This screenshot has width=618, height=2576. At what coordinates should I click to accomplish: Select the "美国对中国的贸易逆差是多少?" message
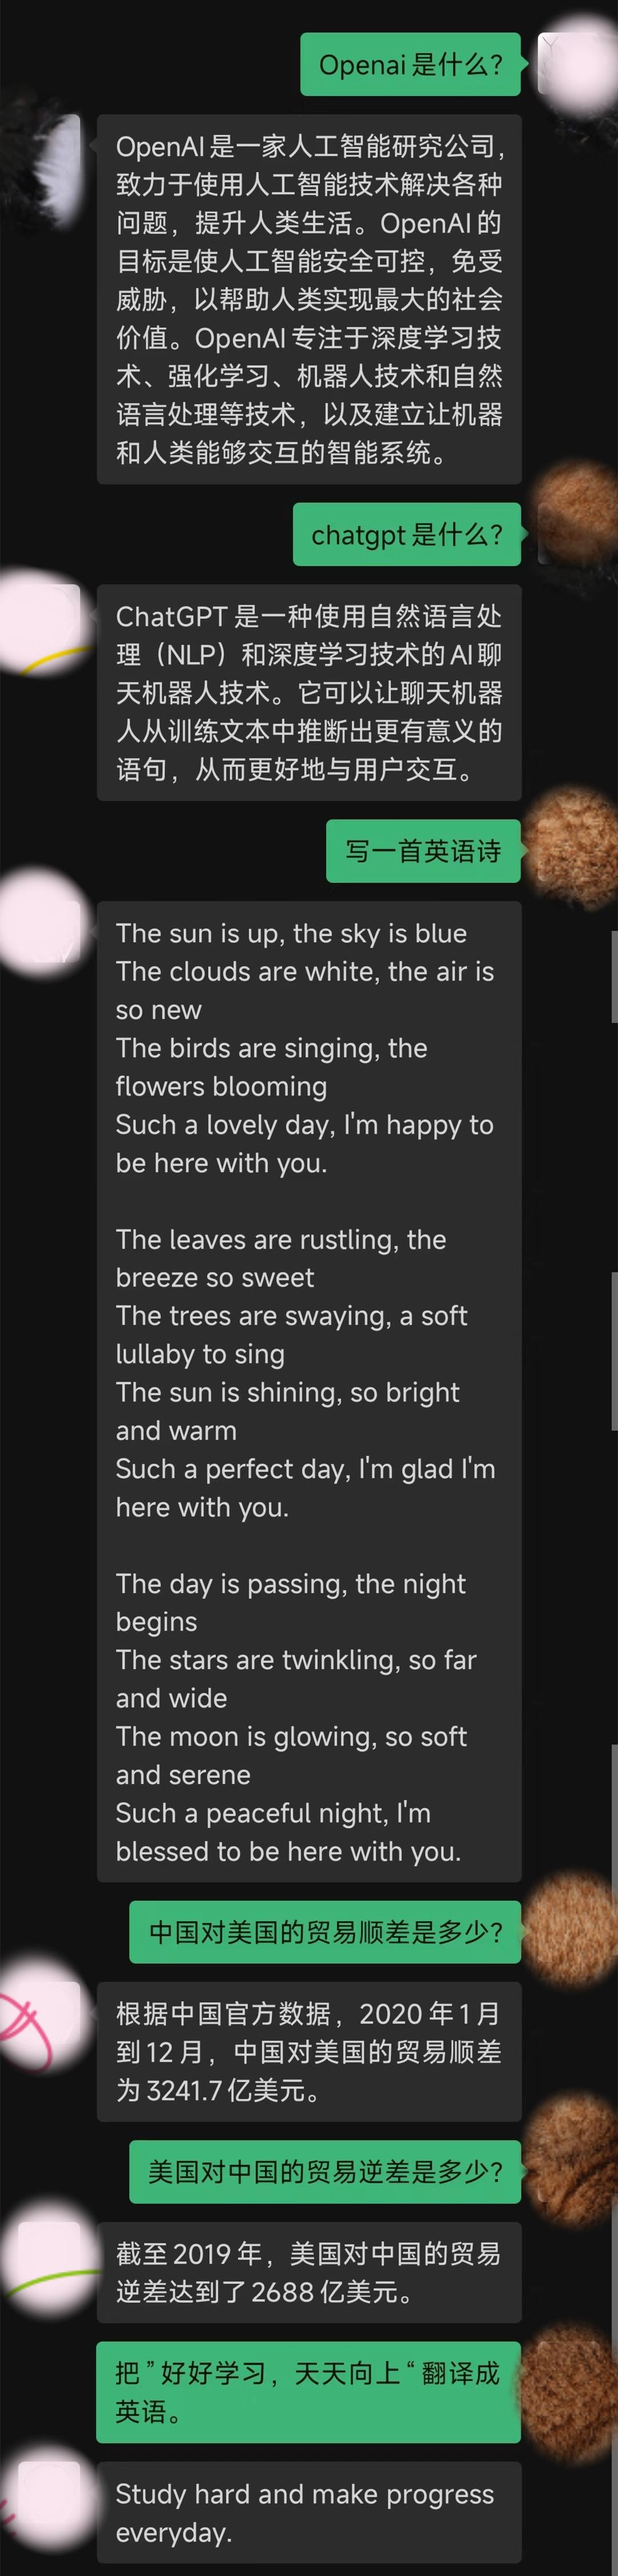(325, 2171)
